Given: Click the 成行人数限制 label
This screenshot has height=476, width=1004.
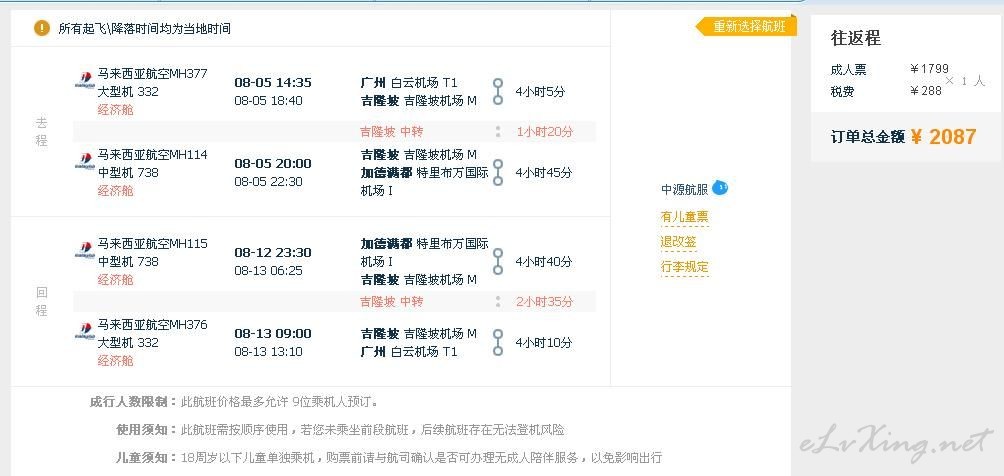Looking at the screenshot, I should [x=133, y=402].
